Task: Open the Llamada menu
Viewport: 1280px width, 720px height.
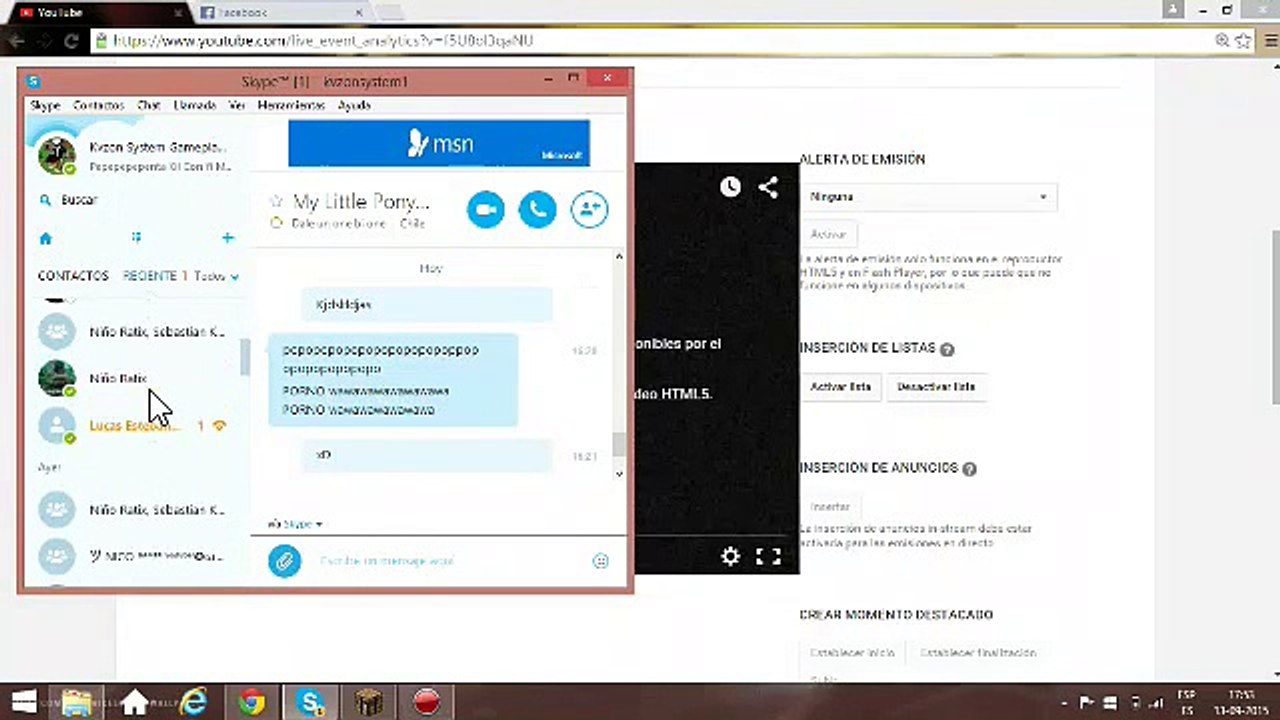Action: point(194,105)
